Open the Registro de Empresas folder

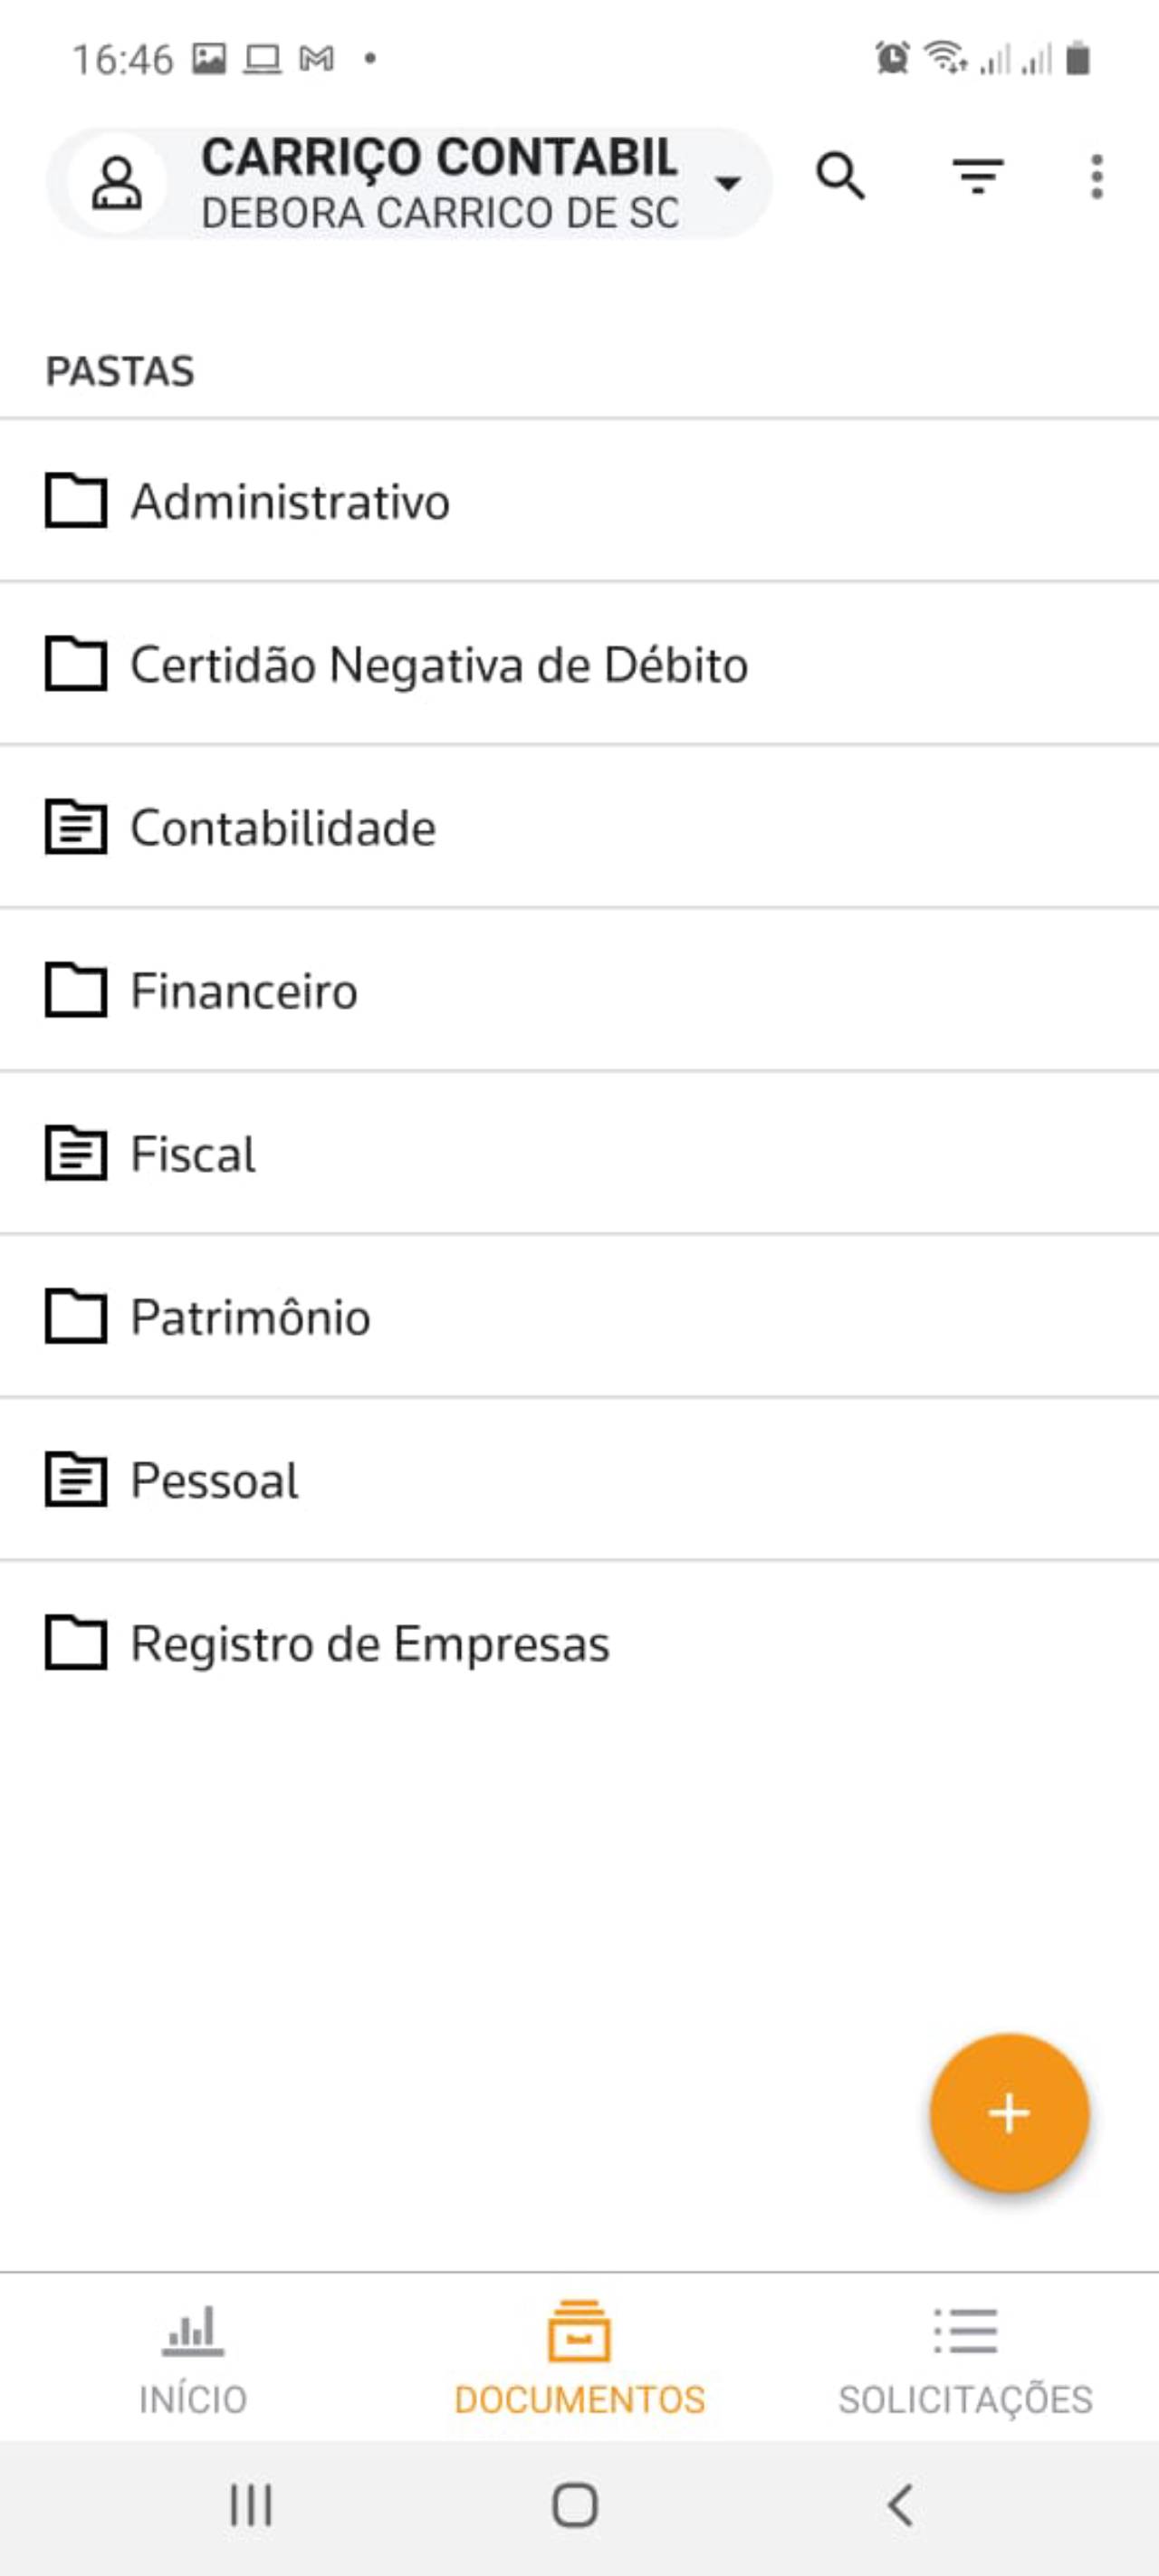[x=370, y=1644]
